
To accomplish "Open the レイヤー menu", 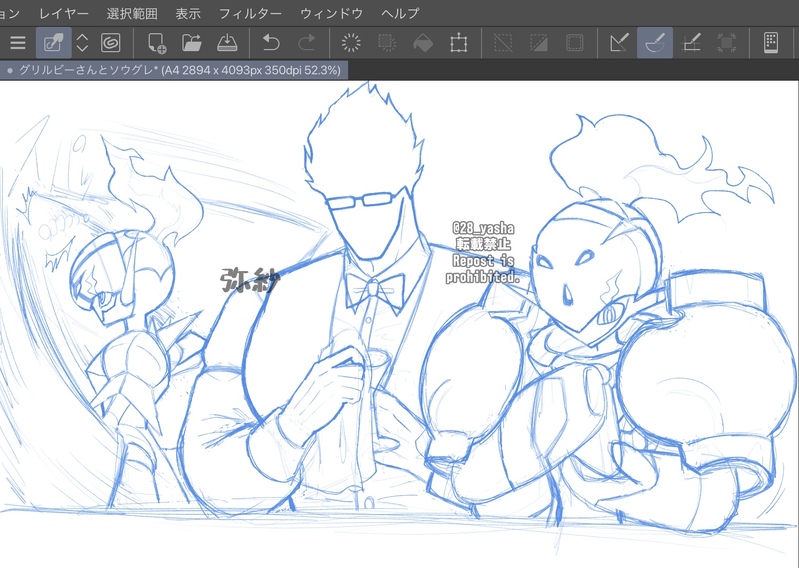I will [x=64, y=14].
